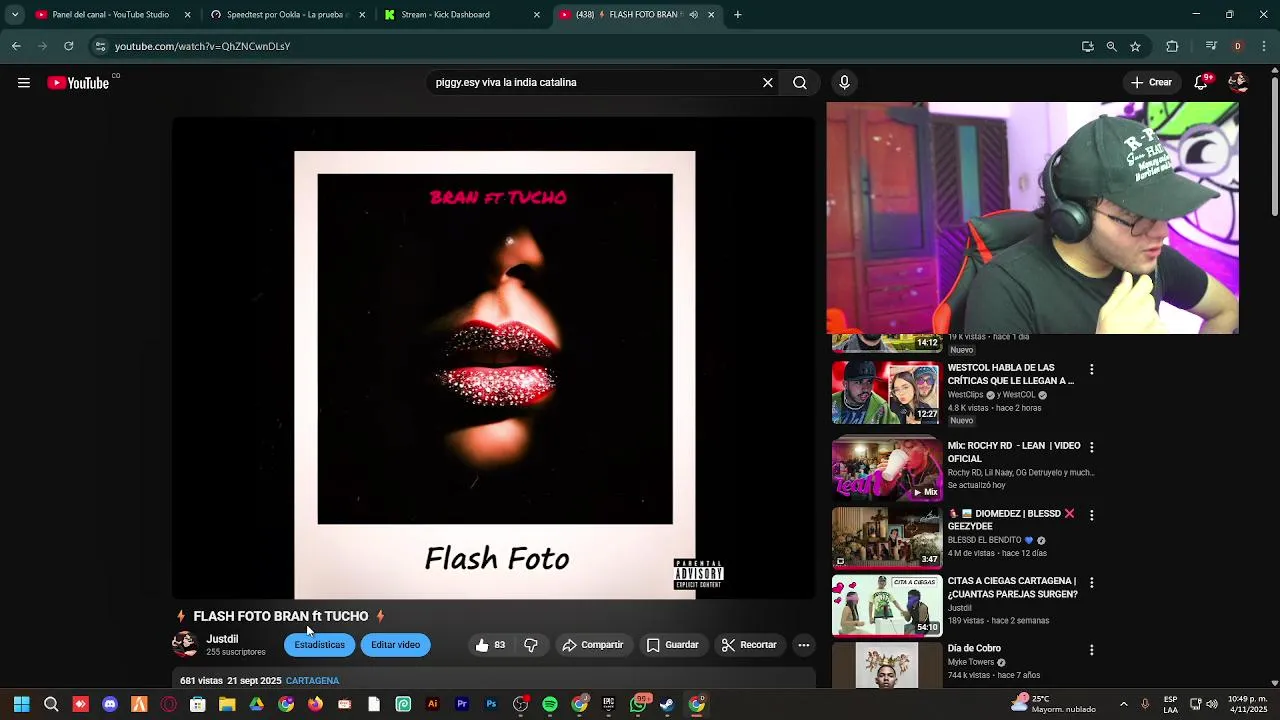
Task: Reload the page in Chrome
Action: pyautogui.click(x=68, y=46)
